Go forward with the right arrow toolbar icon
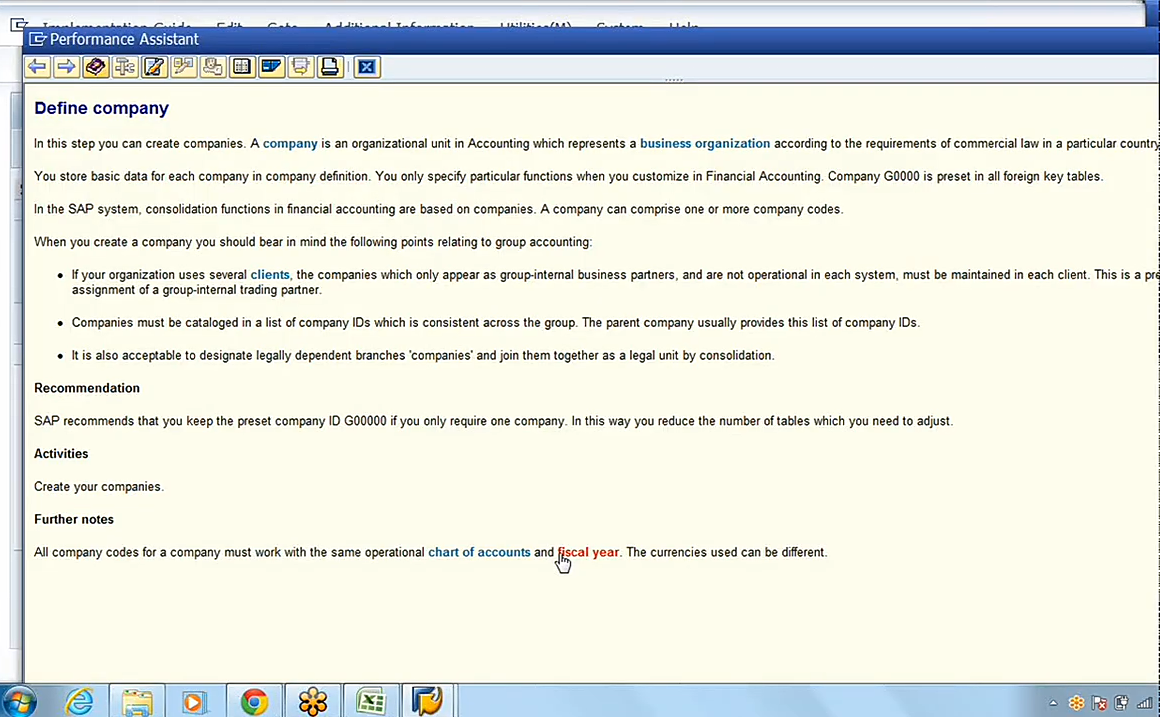 [x=66, y=67]
